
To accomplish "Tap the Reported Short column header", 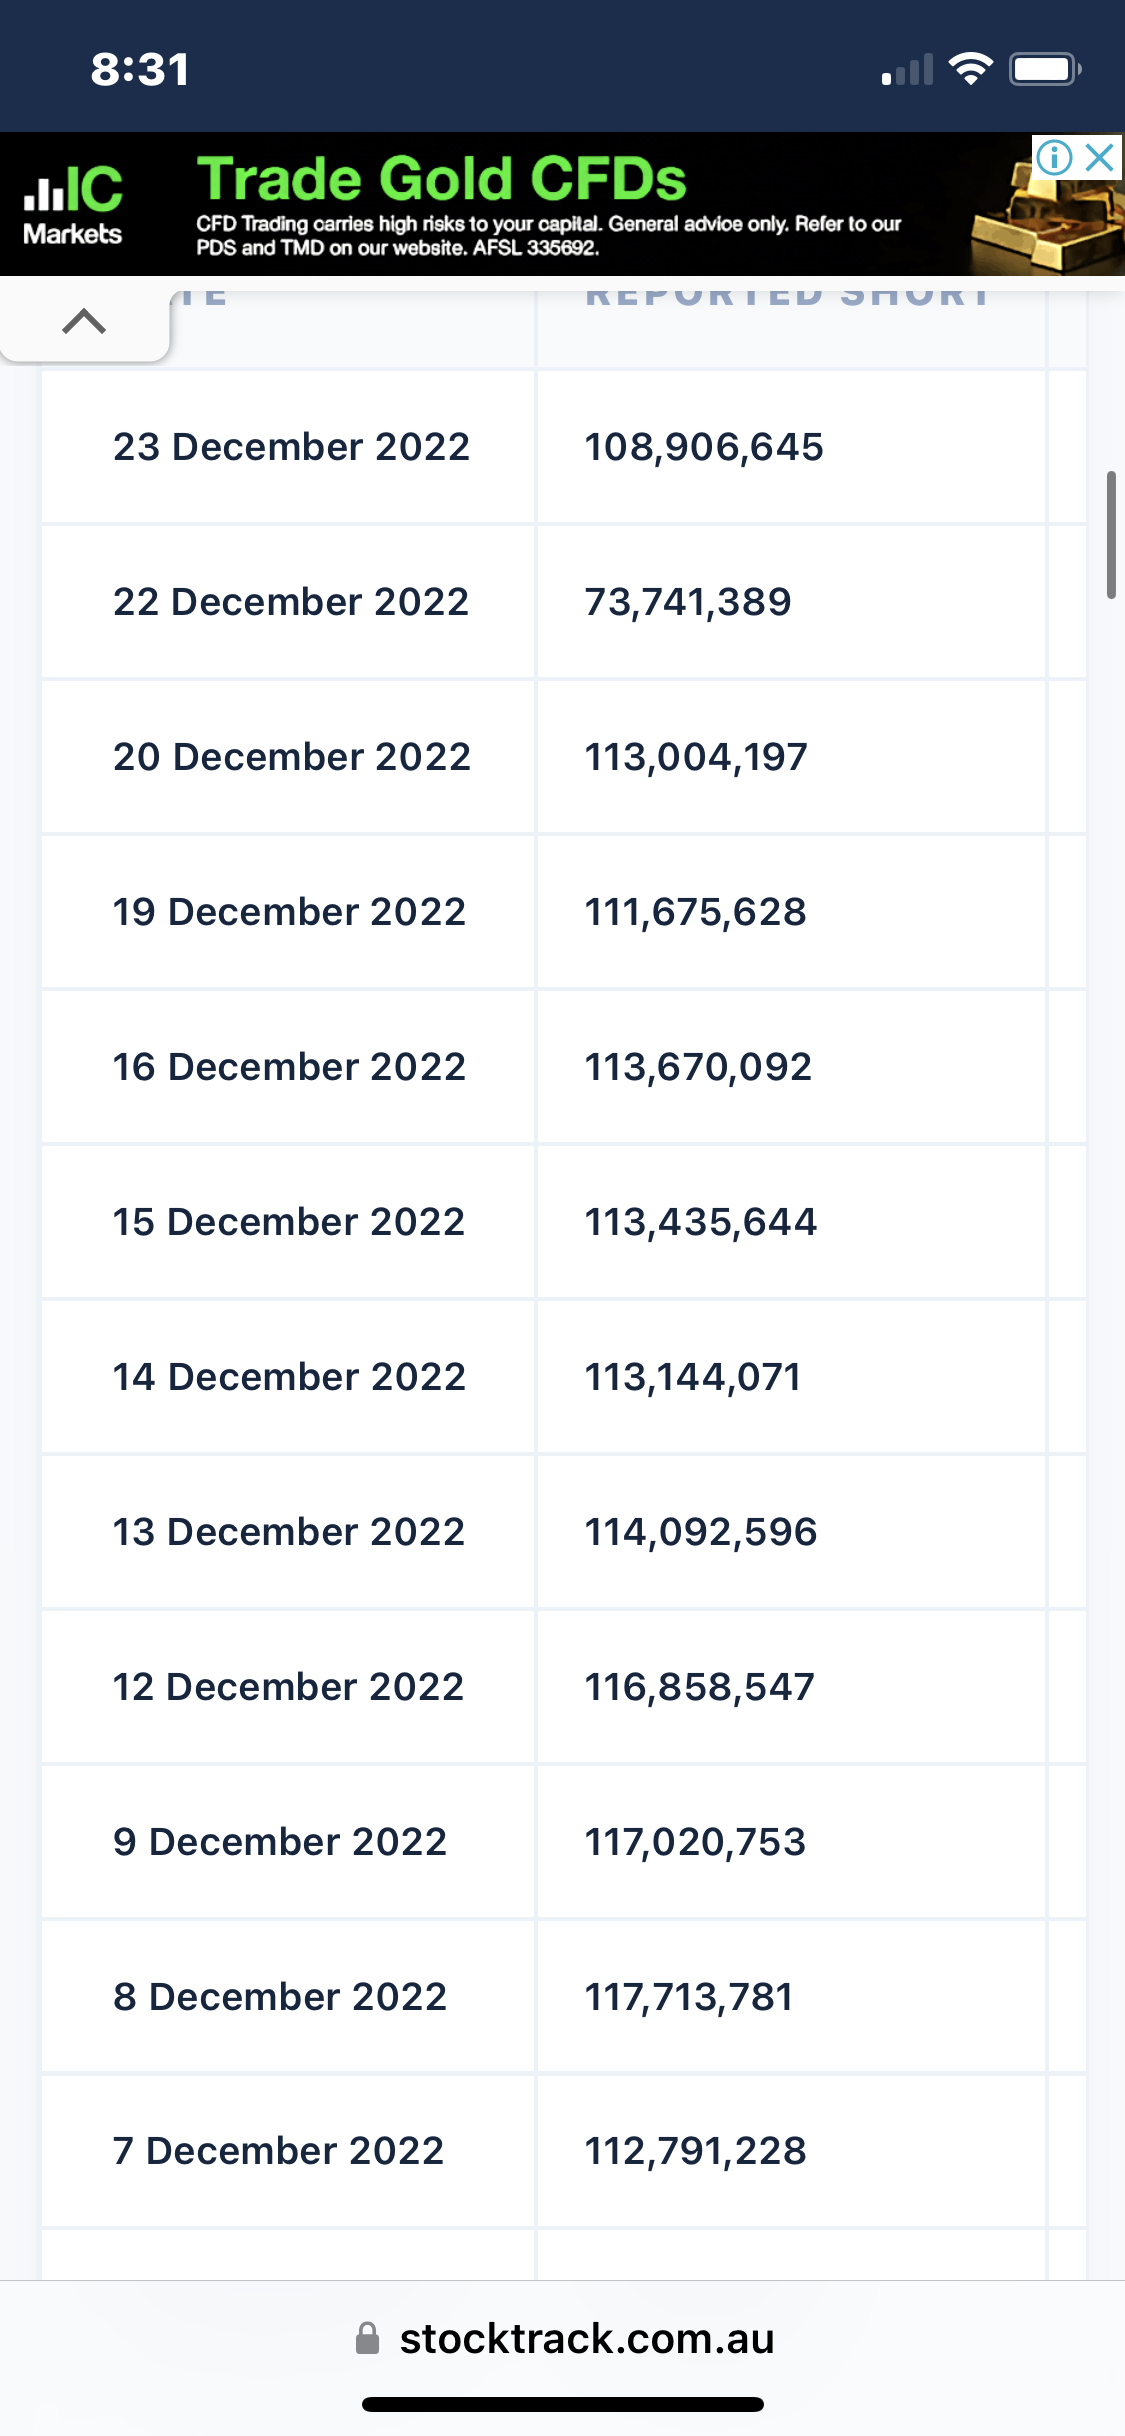I will tap(788, 296).
